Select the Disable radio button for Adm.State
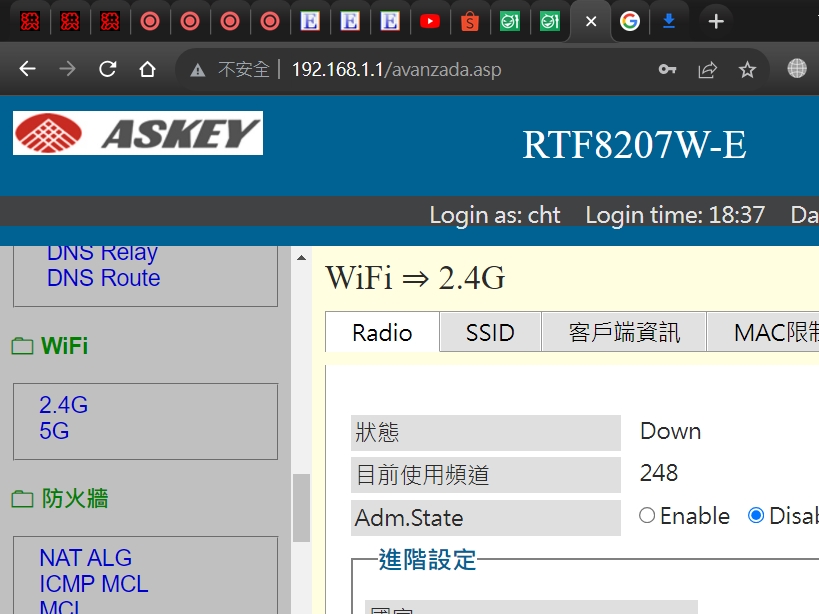 point(757,515)
